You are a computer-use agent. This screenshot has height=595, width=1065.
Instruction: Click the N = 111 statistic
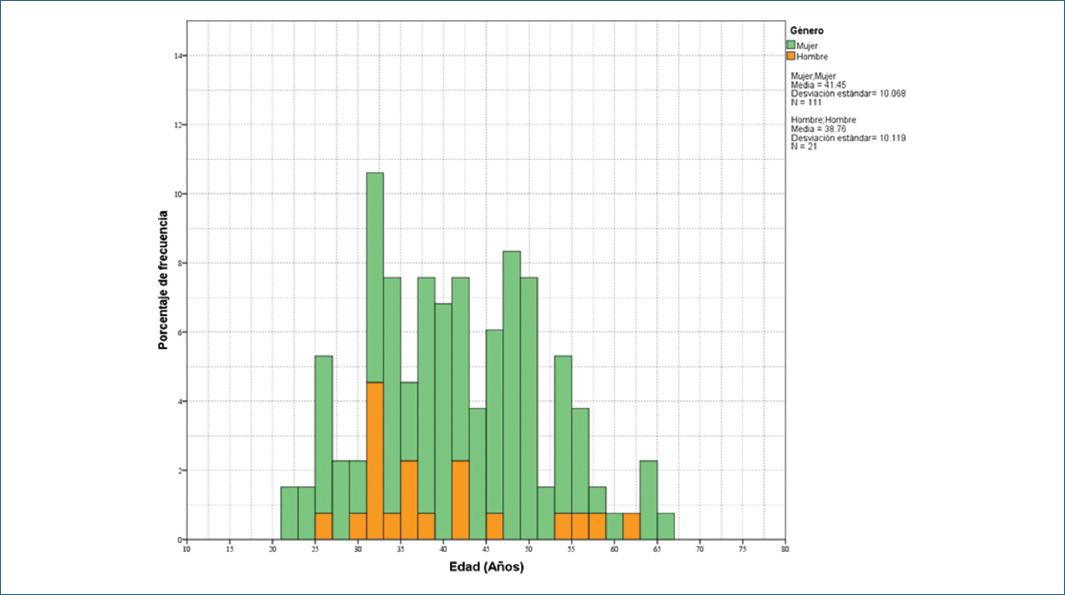pos(808,101)
